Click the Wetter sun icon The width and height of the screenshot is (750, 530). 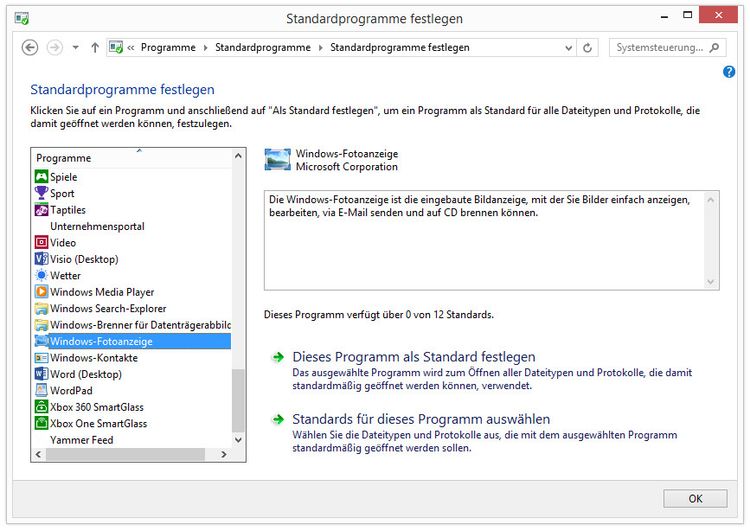point(42,276)
